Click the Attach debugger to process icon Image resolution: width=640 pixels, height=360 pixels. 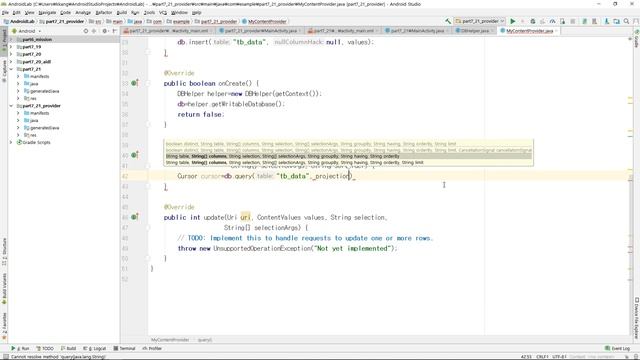coord(562,21)
